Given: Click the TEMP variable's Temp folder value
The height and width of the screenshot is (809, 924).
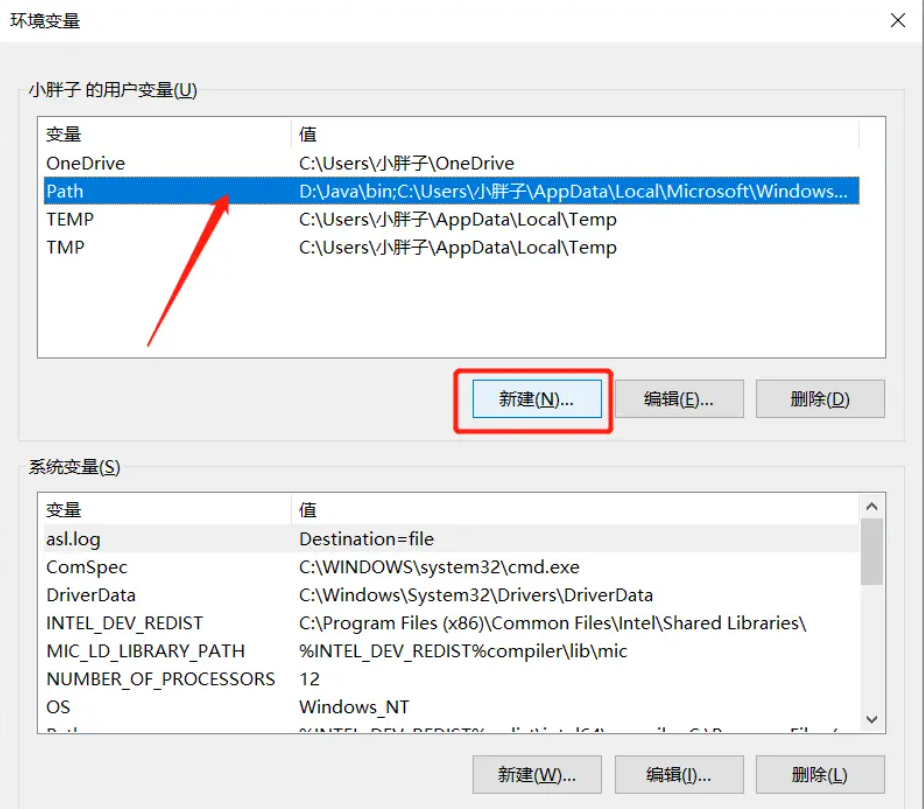Looking at the screenshot, I should click(458, 219).
